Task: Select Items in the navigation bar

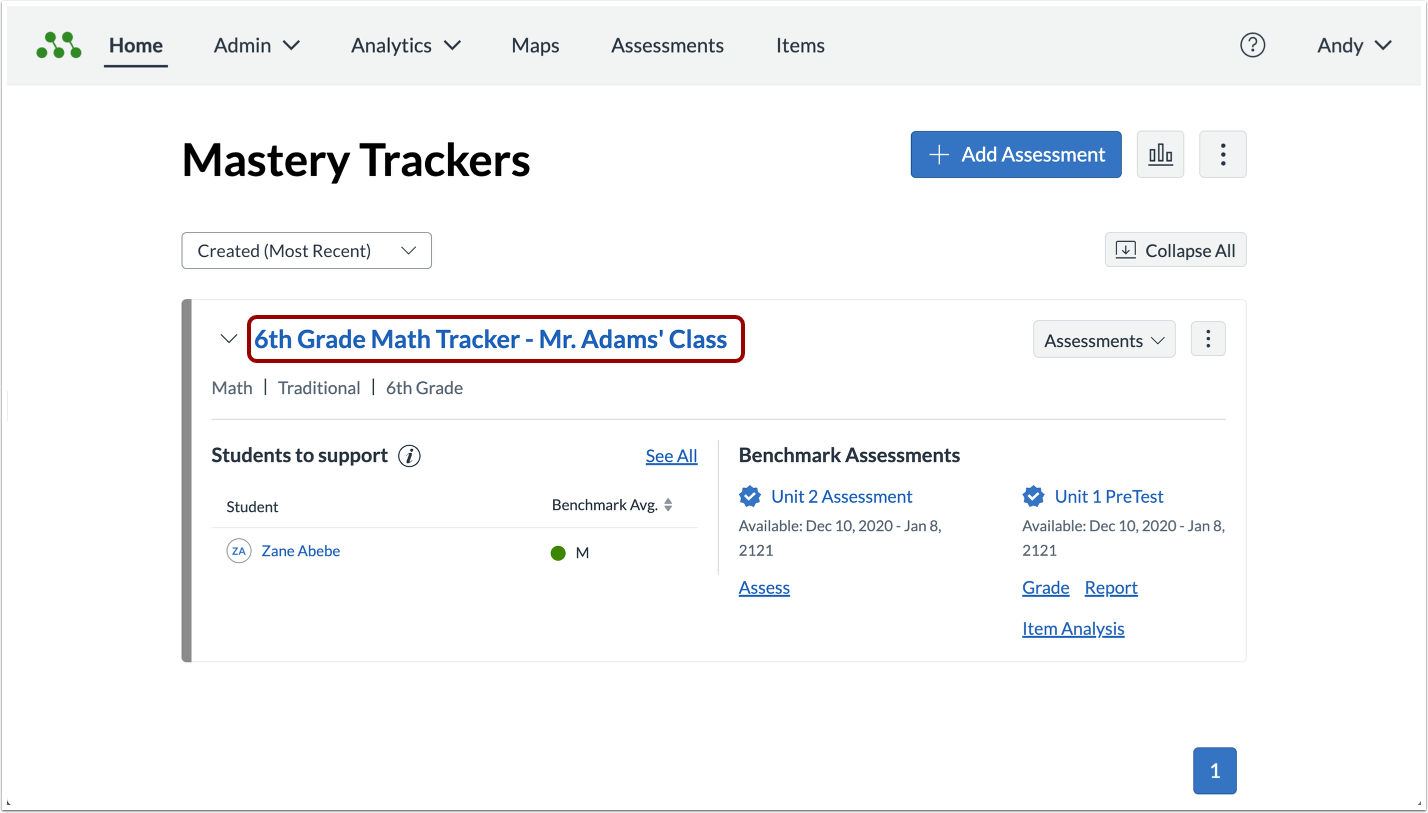Action: [x=799, y=45]
